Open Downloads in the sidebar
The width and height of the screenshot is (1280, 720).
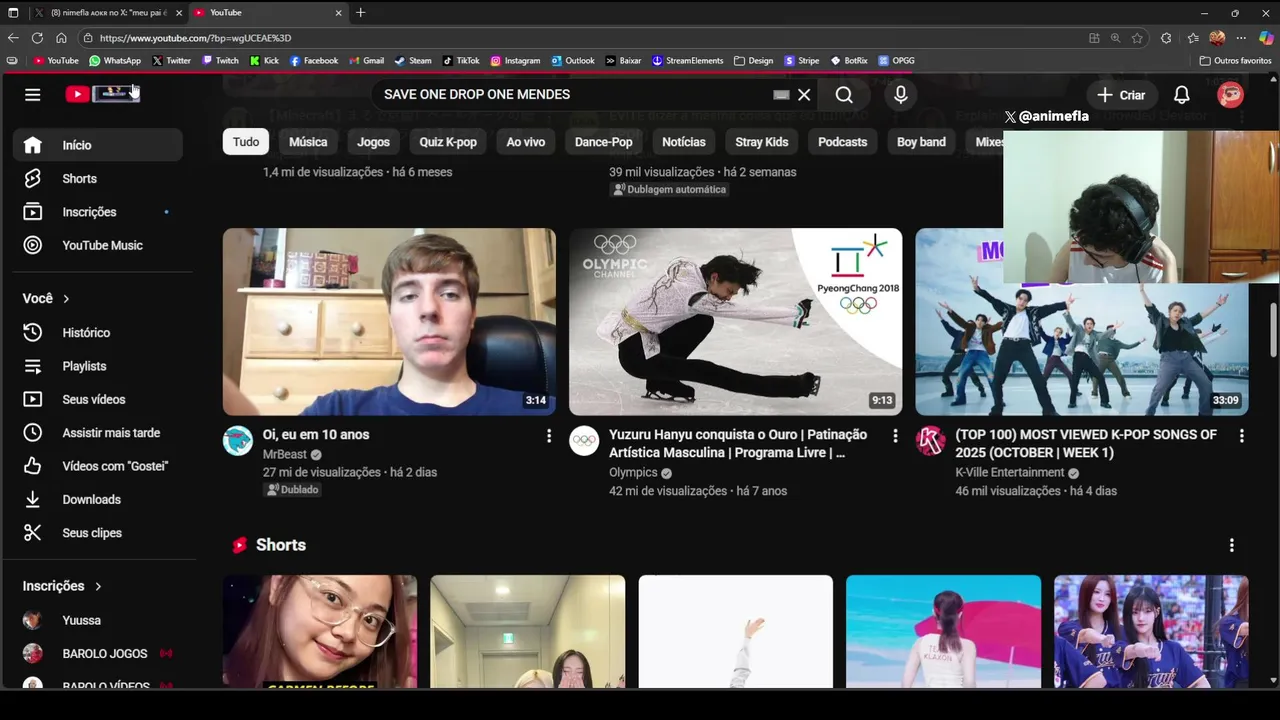[x=98, y=500]
